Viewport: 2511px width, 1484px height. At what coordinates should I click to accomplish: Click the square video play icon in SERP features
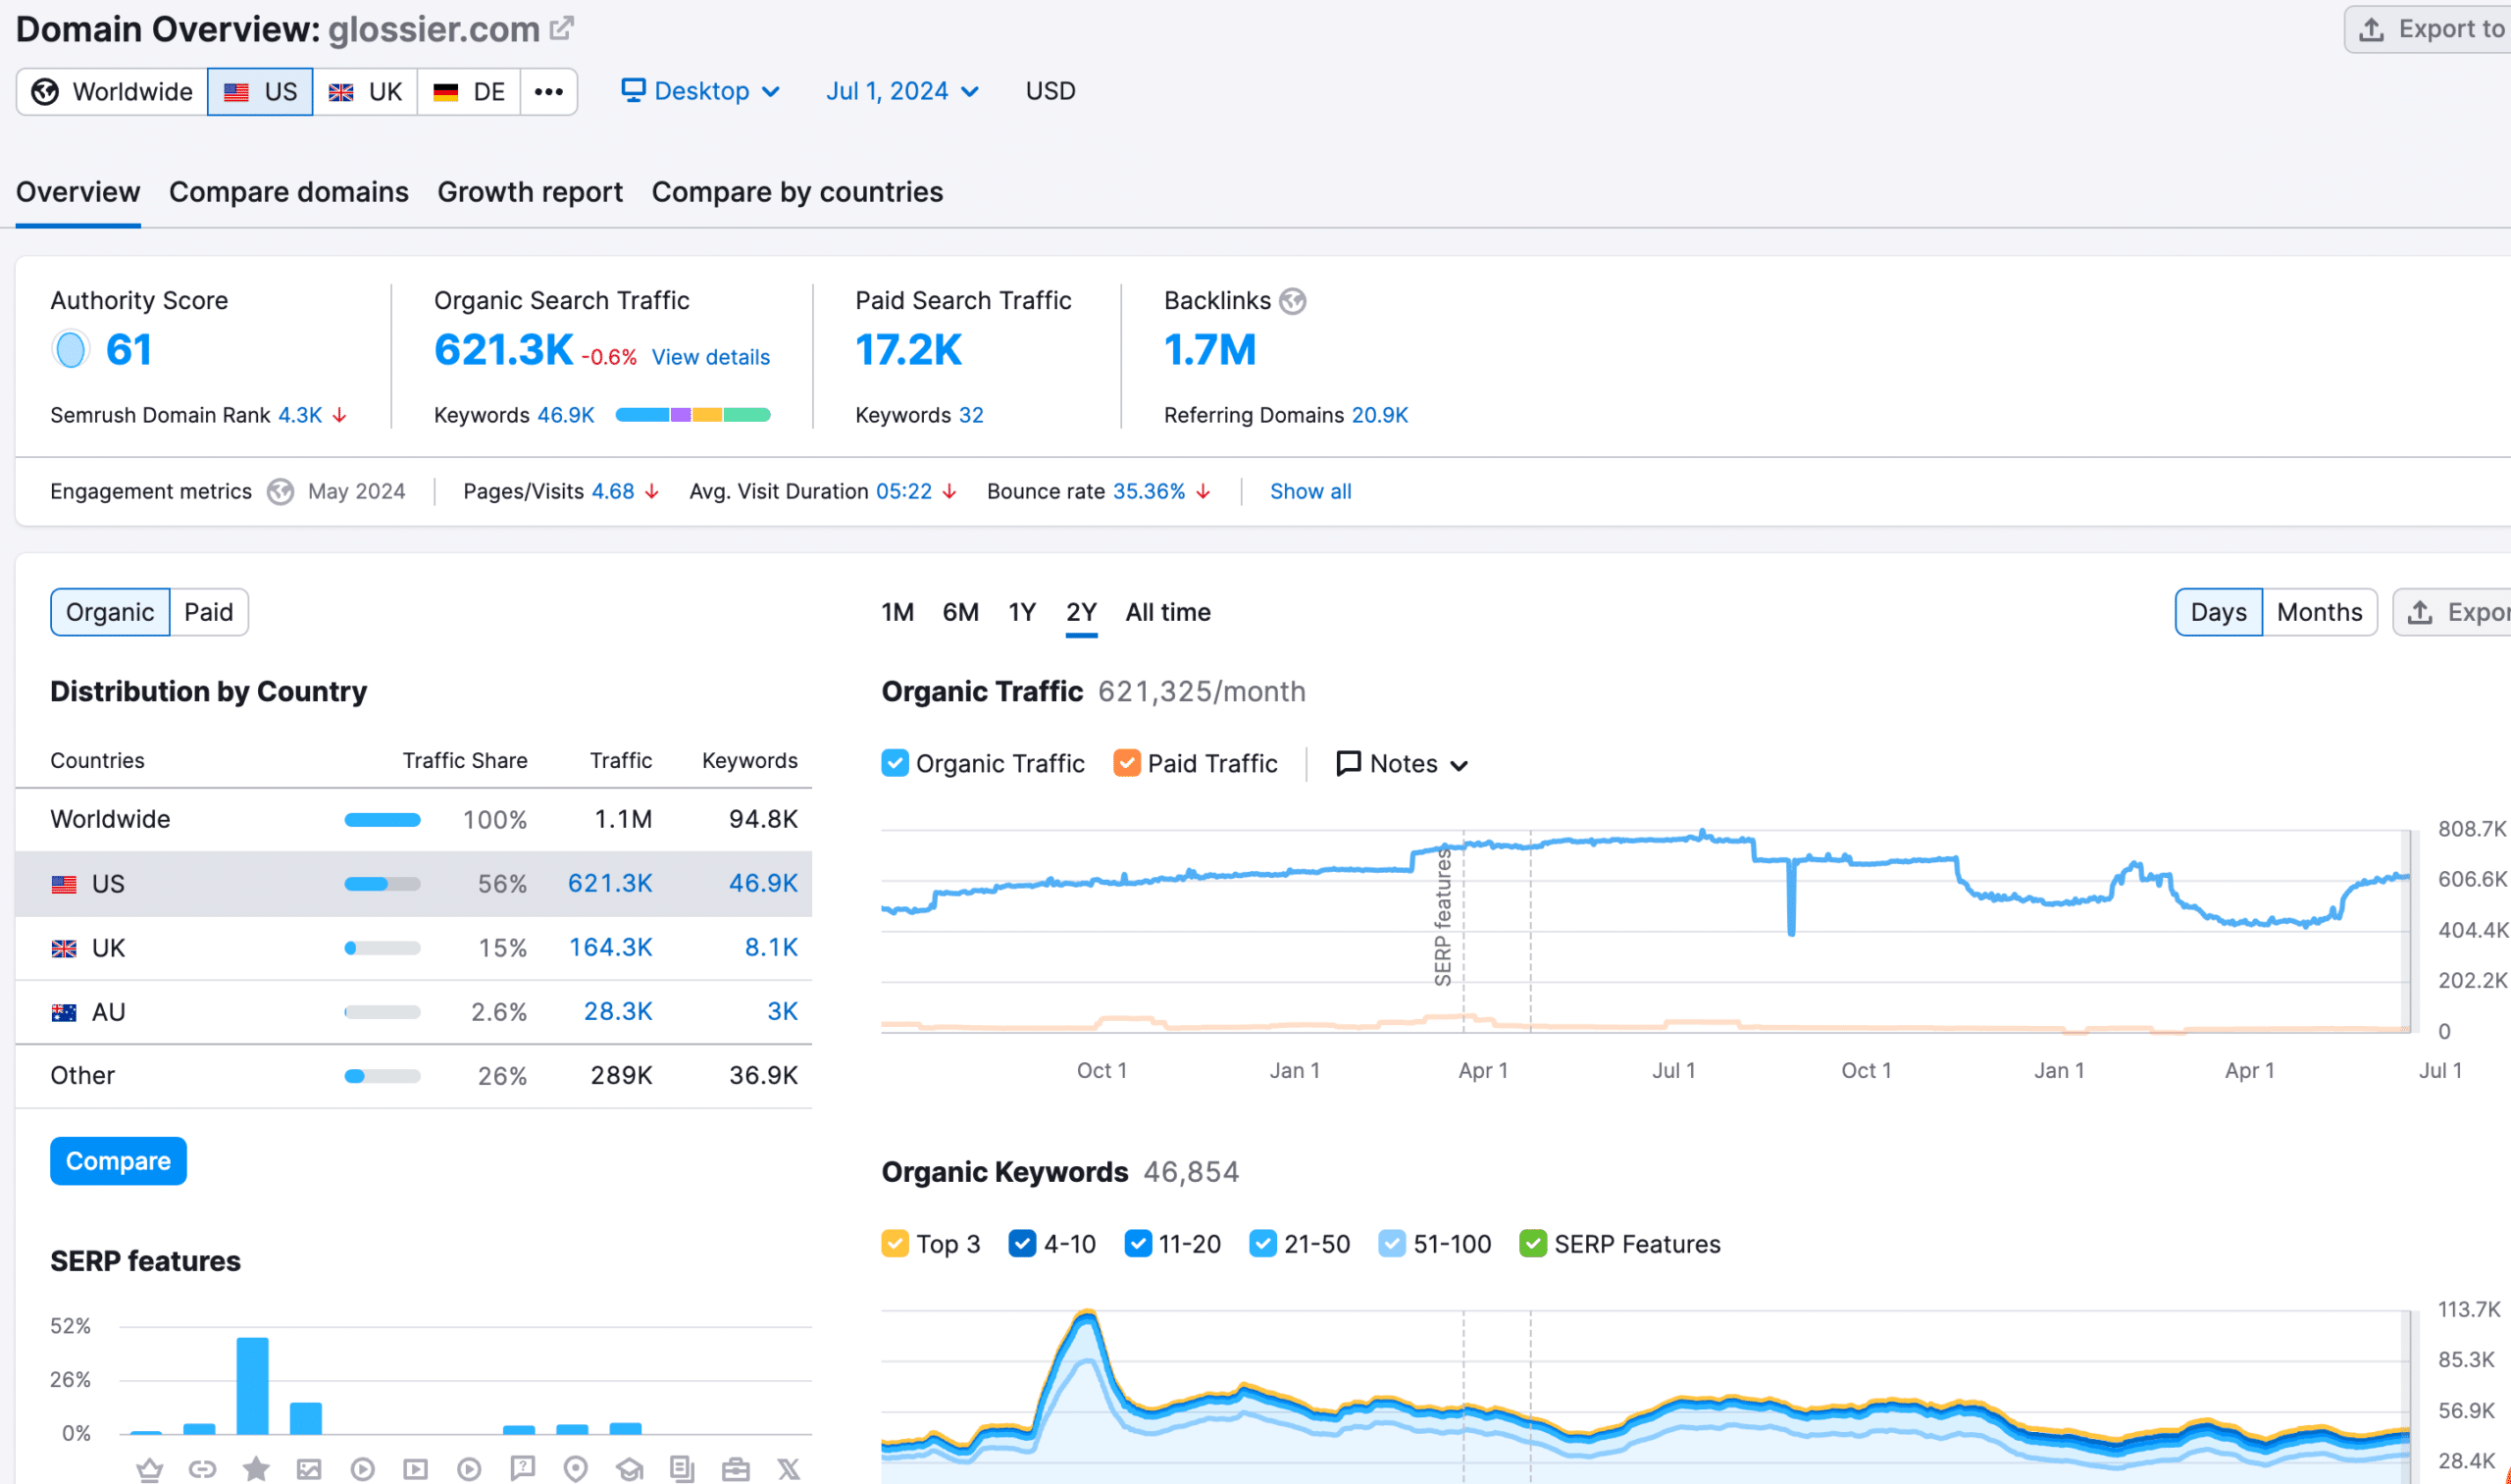coord(415,1468)
